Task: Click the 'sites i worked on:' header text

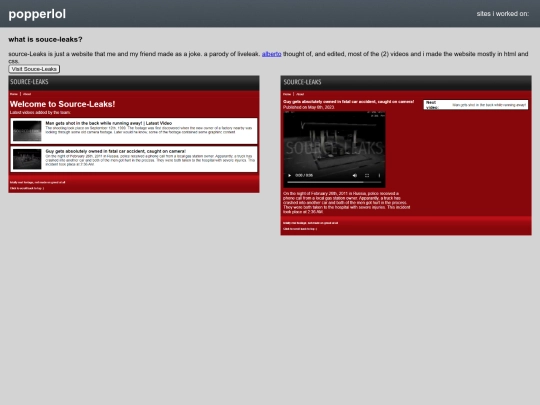Action: click(502, 14)
